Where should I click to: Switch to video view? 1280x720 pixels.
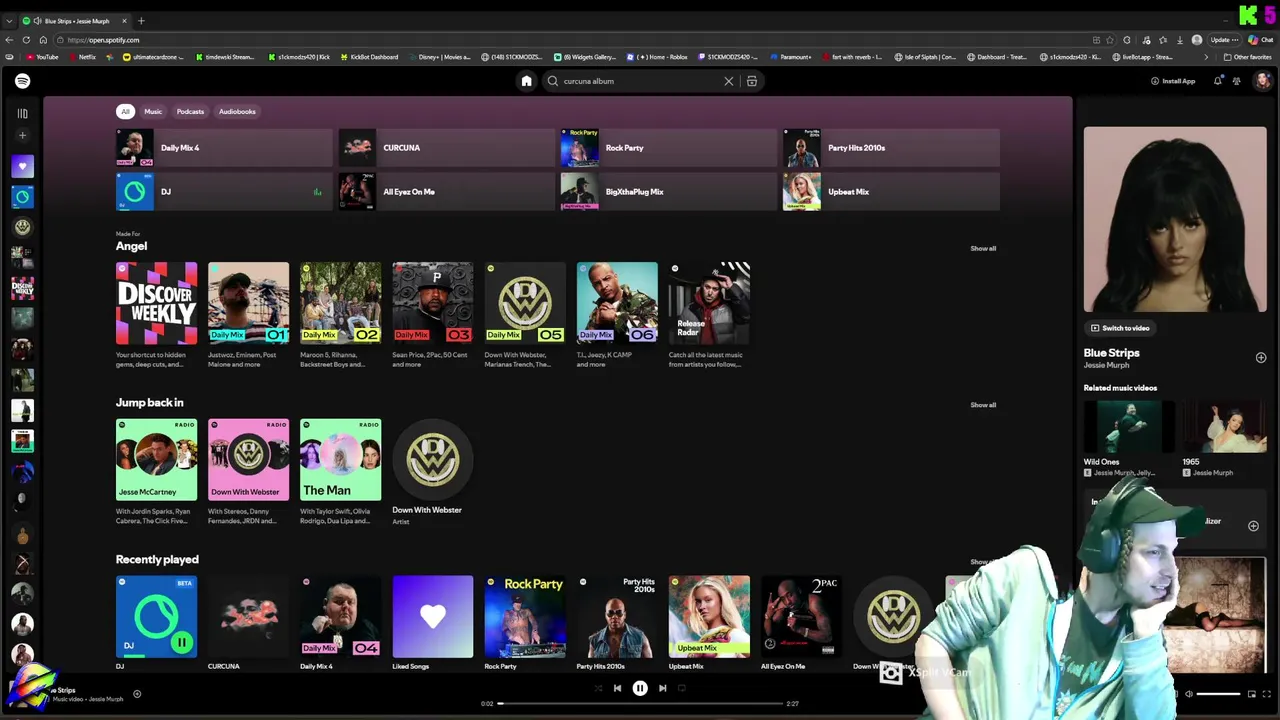pyautogui.click(x=1119, y=328)
